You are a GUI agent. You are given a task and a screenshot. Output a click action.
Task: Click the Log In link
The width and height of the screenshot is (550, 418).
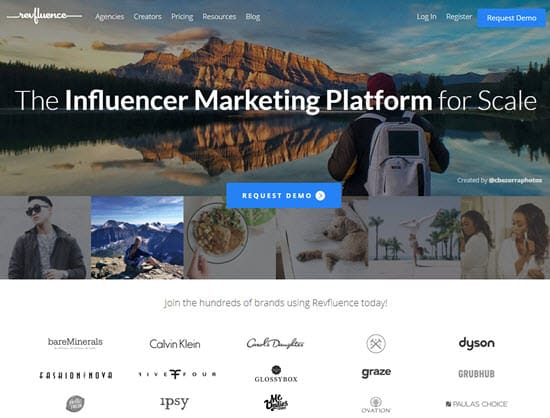[x=427, y=16]
